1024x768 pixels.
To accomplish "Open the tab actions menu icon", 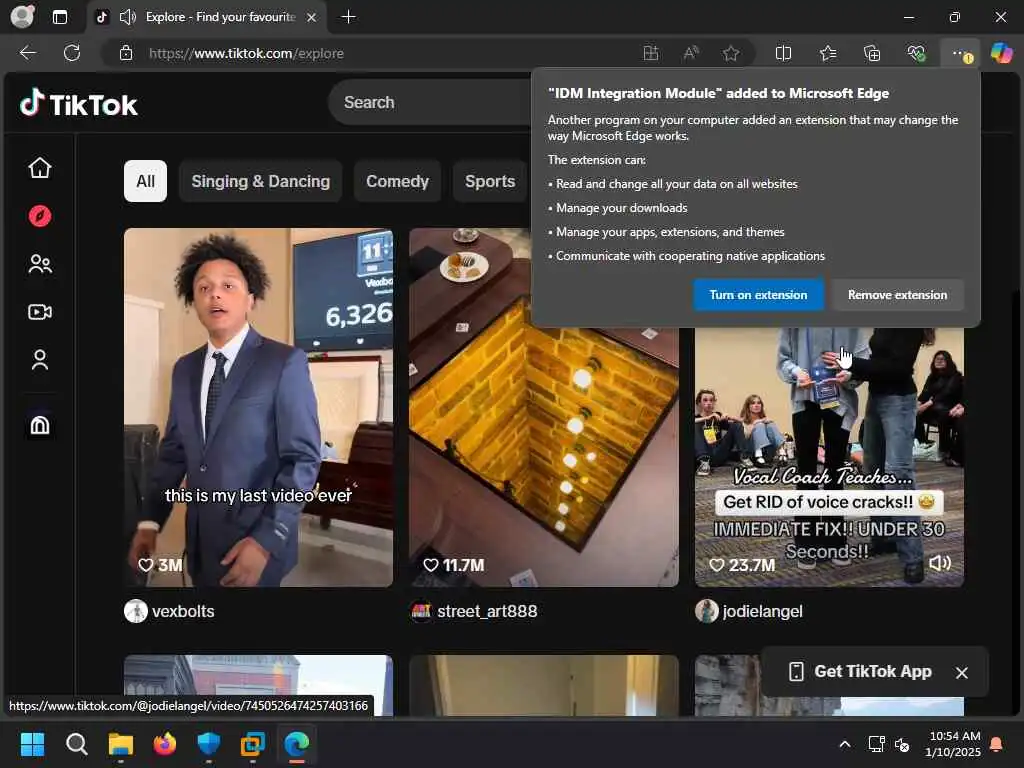I will [x=59, y=17].
